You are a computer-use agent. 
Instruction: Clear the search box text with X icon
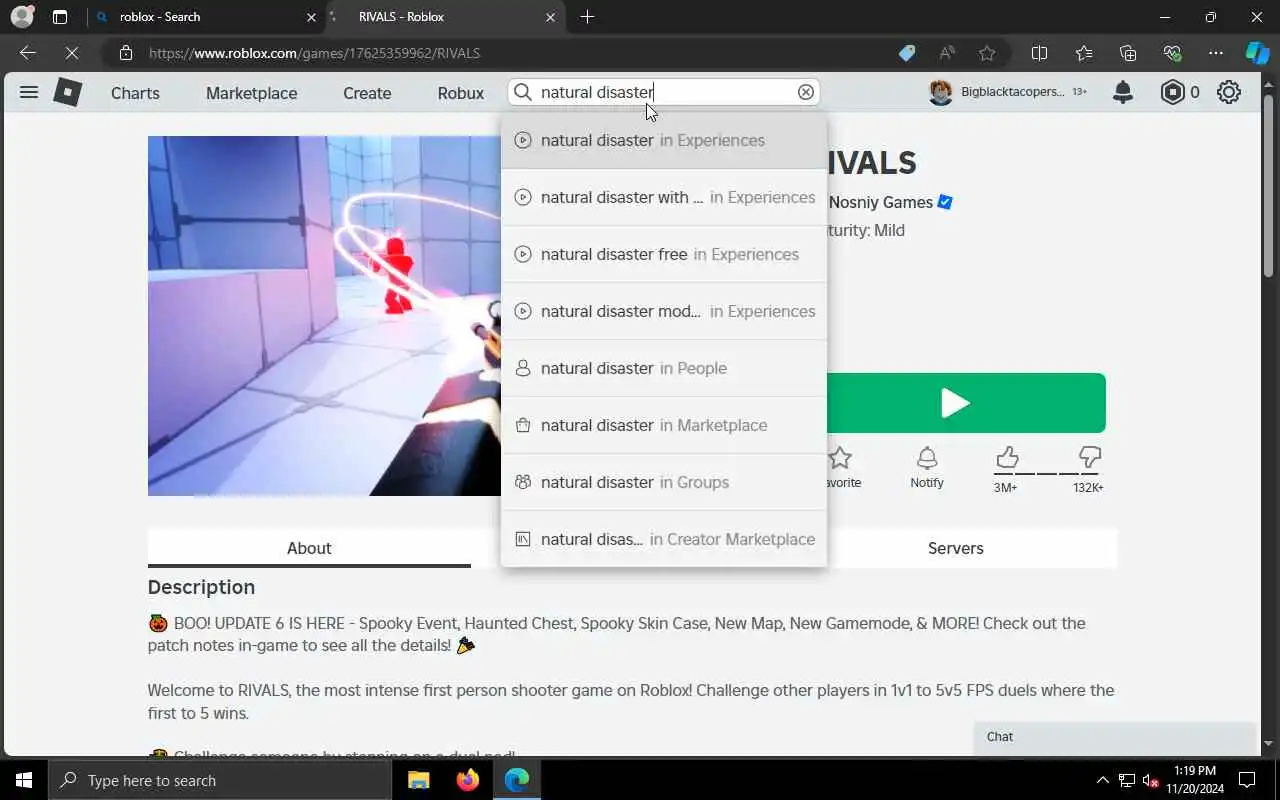tap(806, 92)
